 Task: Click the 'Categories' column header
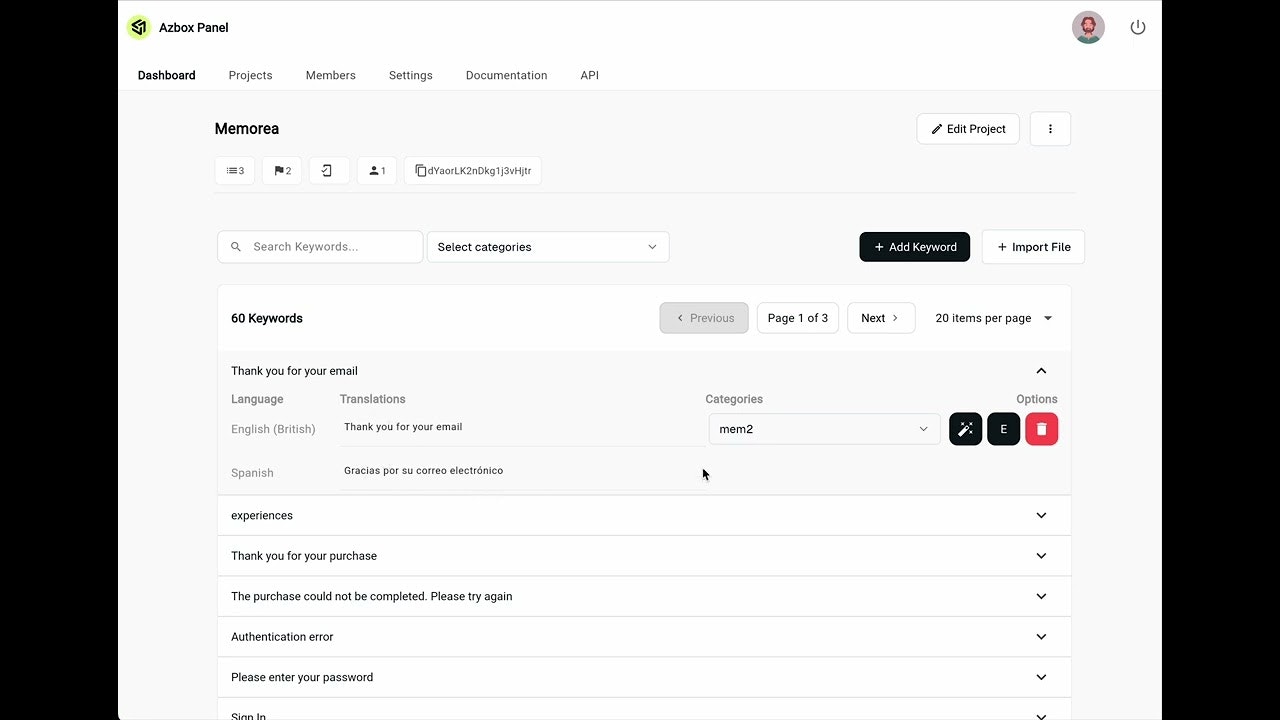pos(734,399)
